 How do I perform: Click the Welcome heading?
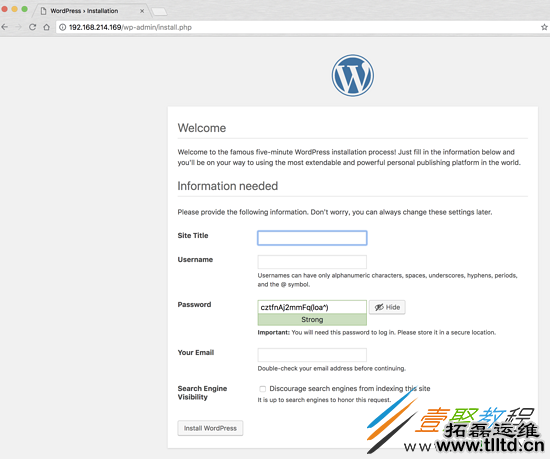(202, 128)
